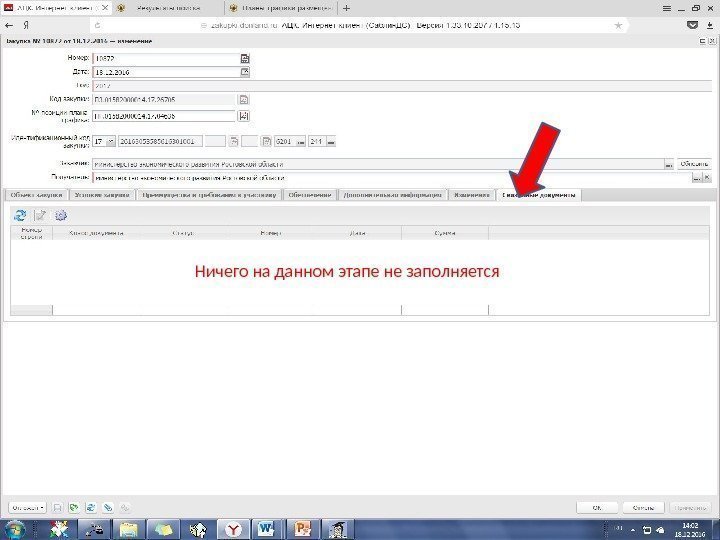Open the Дополнительная информация tab
This screenshot has height=540, width=720.
point(393,195)
